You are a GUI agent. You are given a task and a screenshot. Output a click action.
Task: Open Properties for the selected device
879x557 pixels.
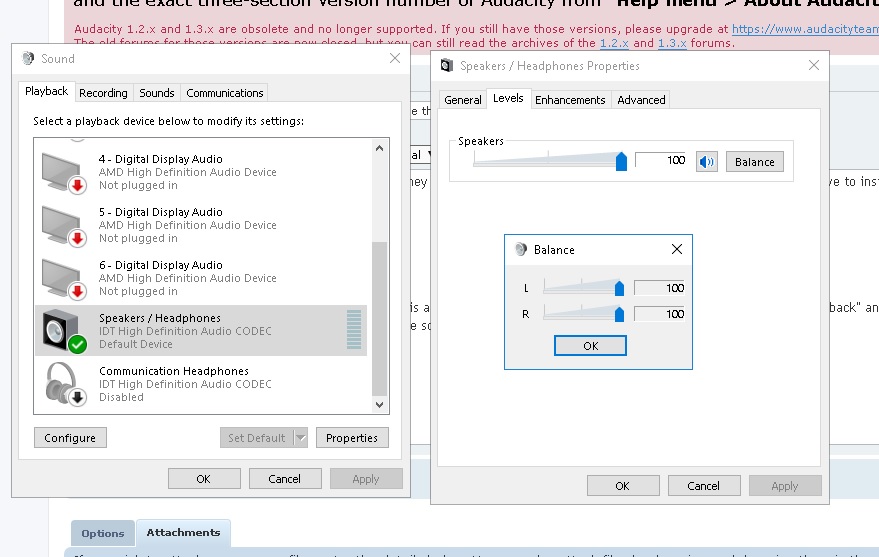coord(351,438)
